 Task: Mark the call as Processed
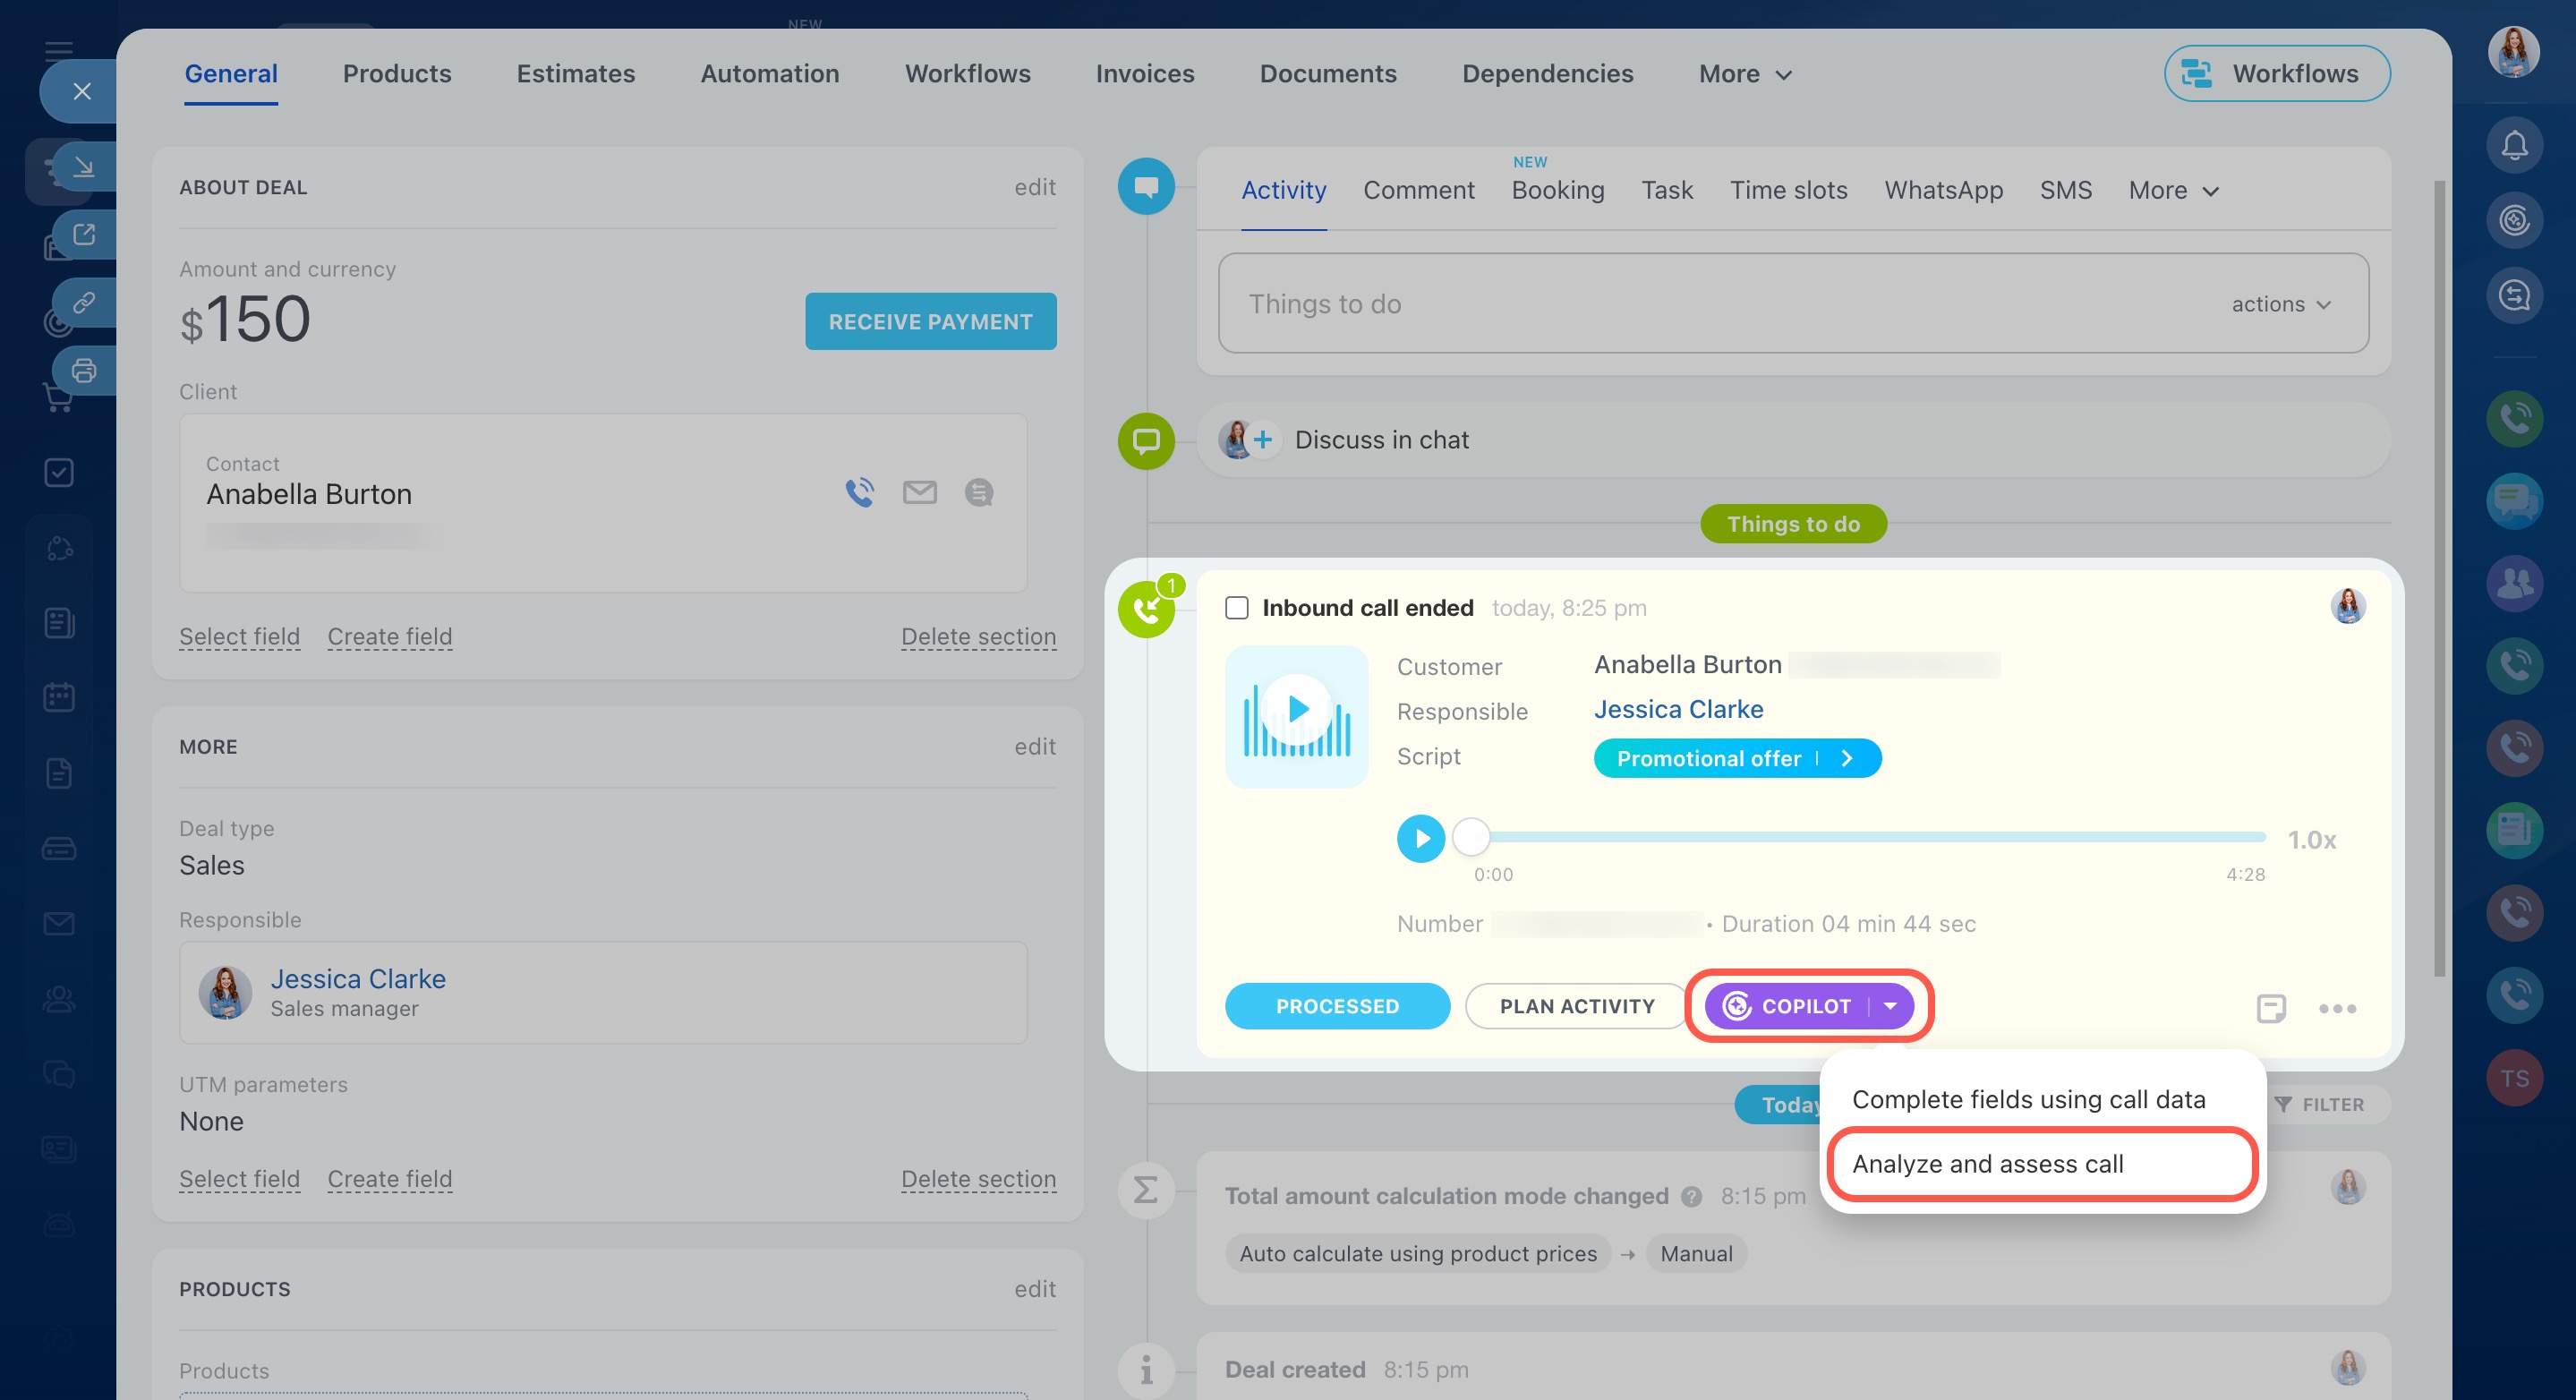[x=1336, y=1006]
